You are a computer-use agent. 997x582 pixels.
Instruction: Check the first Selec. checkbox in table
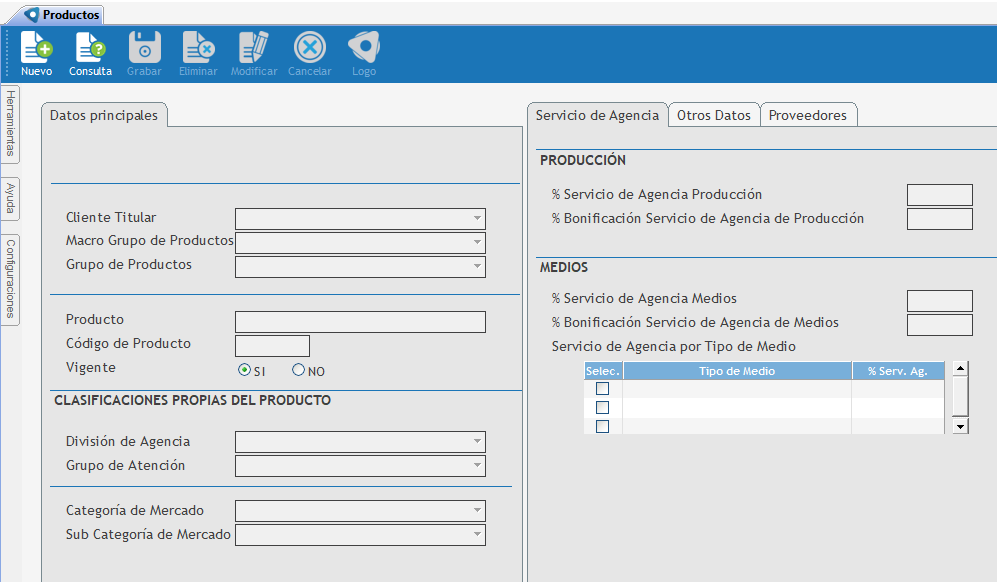click(x=602, y=389)
